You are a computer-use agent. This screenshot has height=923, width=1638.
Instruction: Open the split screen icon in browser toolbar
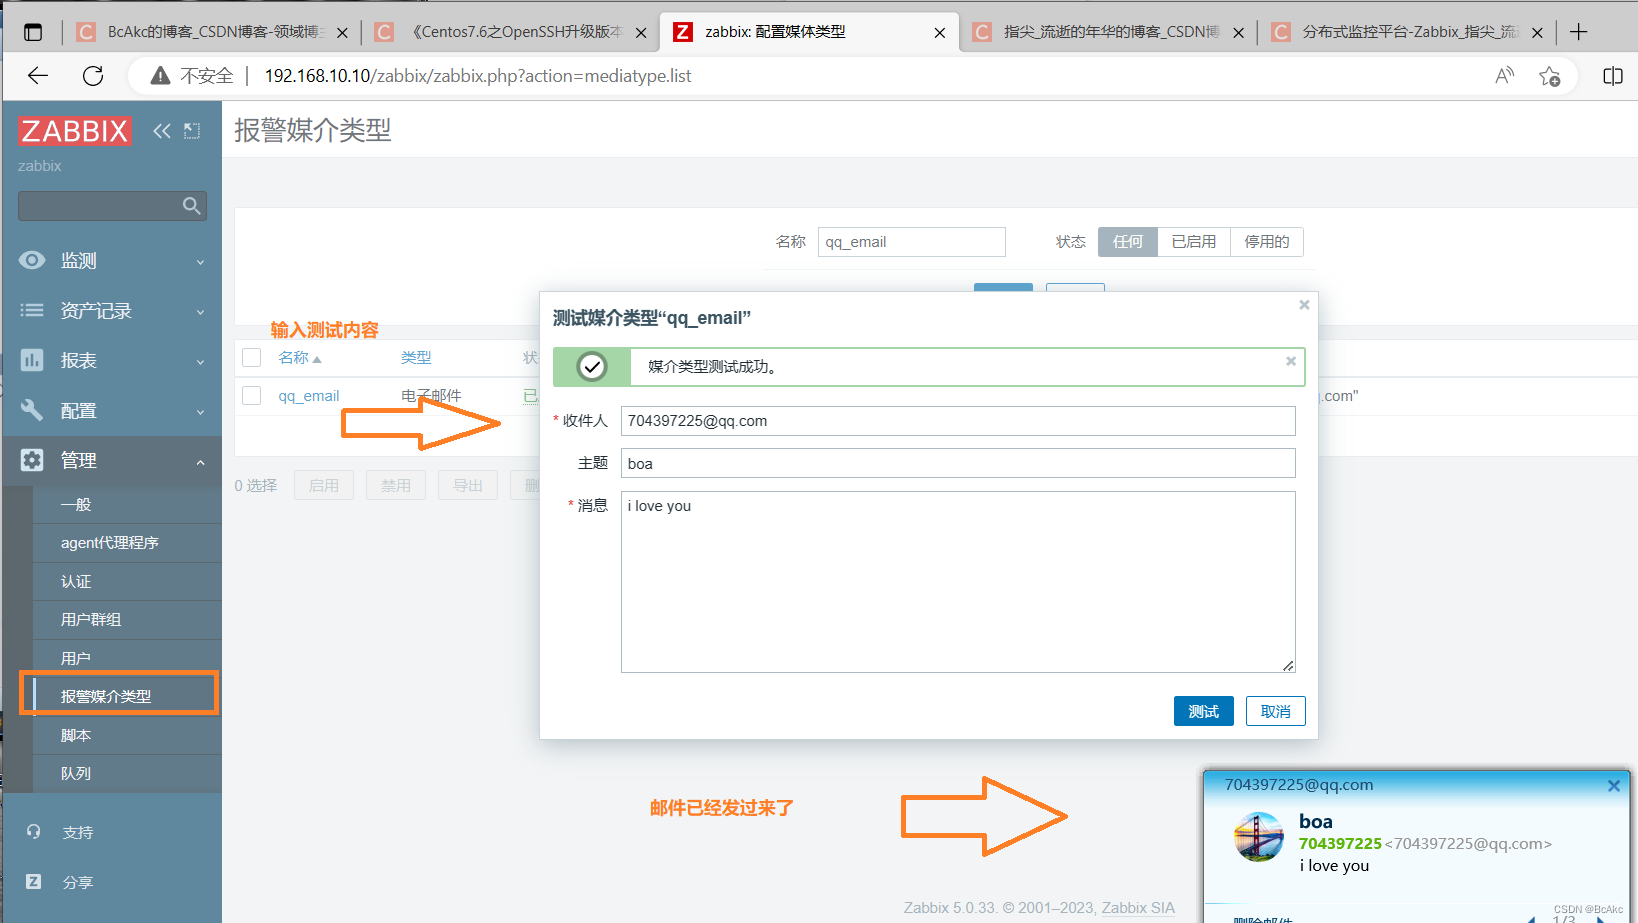coord(1613,76)
